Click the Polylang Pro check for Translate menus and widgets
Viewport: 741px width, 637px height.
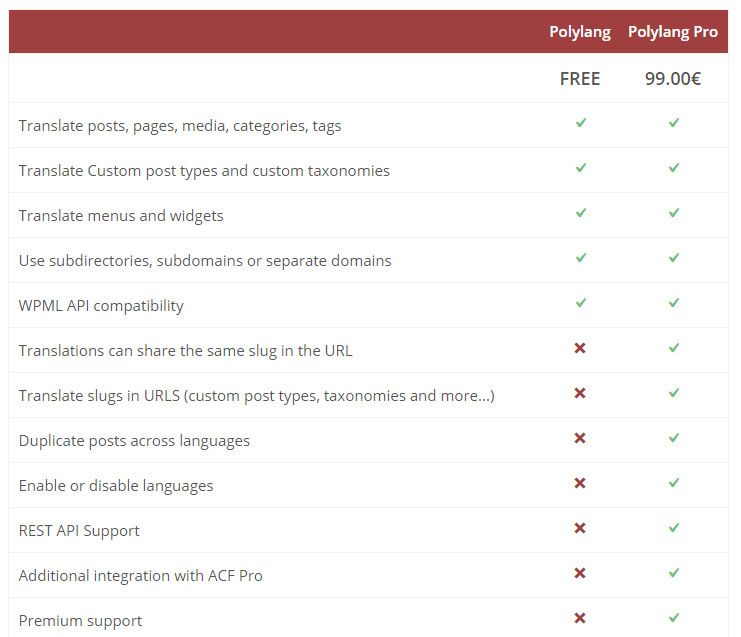point(674,213)
